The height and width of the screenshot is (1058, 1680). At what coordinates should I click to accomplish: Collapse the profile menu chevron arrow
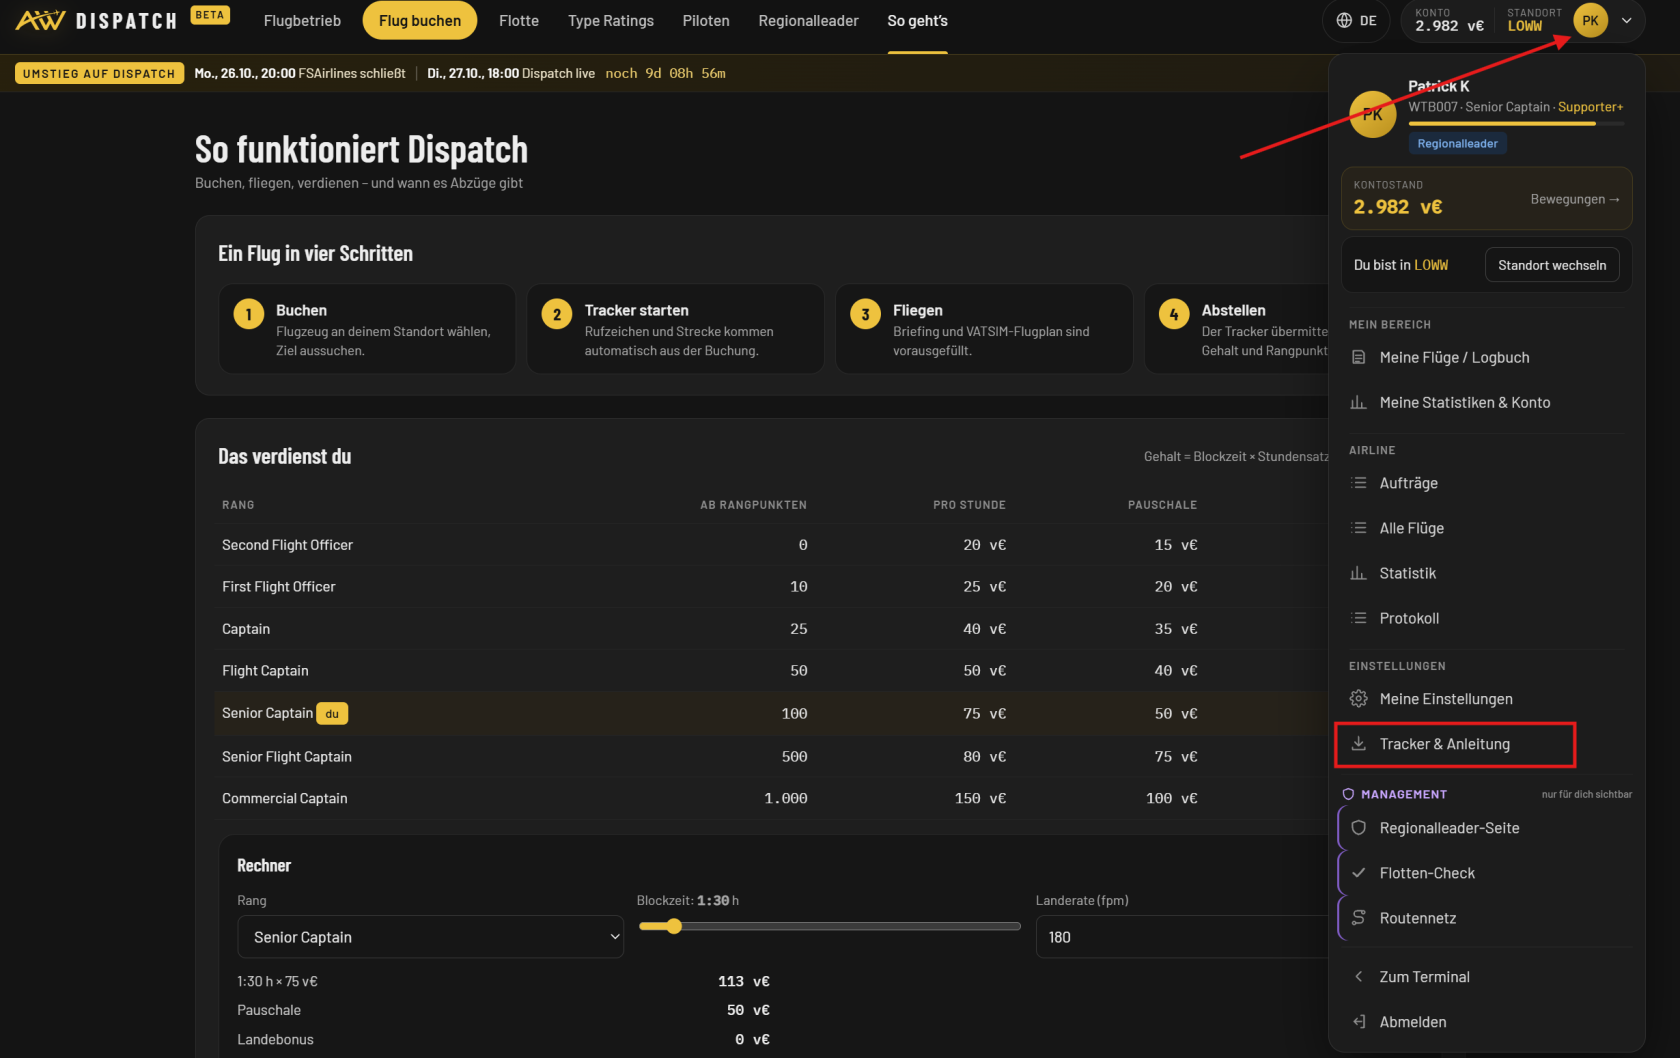click(x=1627, y=20)
